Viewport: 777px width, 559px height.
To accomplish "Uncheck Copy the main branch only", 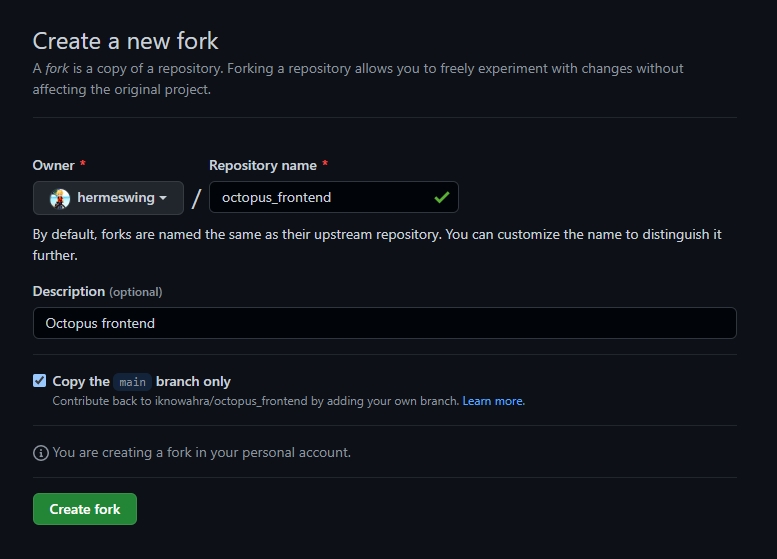I will [40, 381].
